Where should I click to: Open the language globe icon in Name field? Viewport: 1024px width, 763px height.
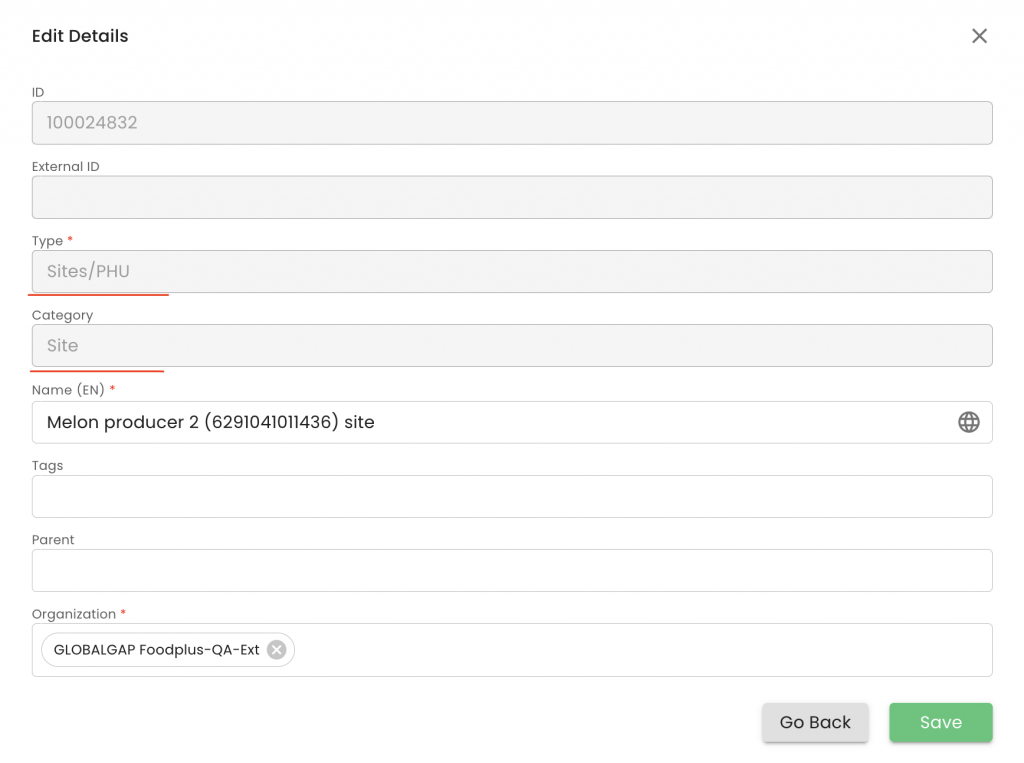coord(968,422)
